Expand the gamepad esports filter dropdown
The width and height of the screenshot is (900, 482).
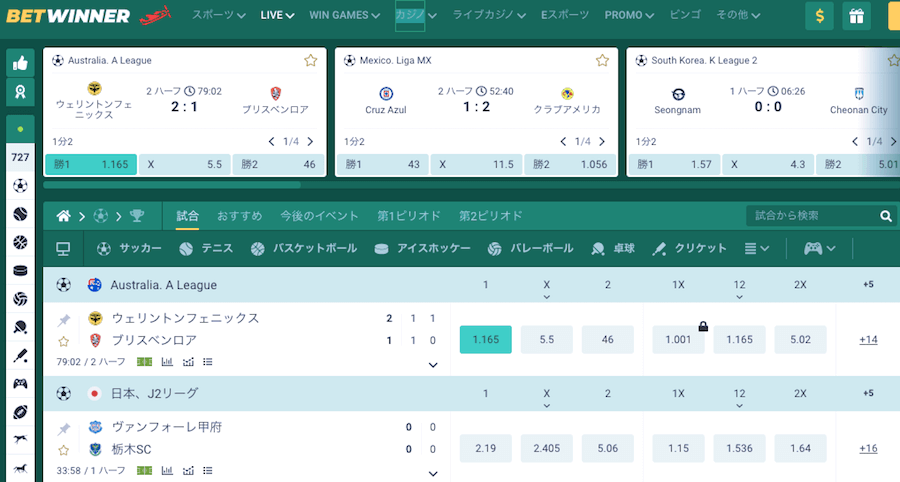click(x=819, y=248)
